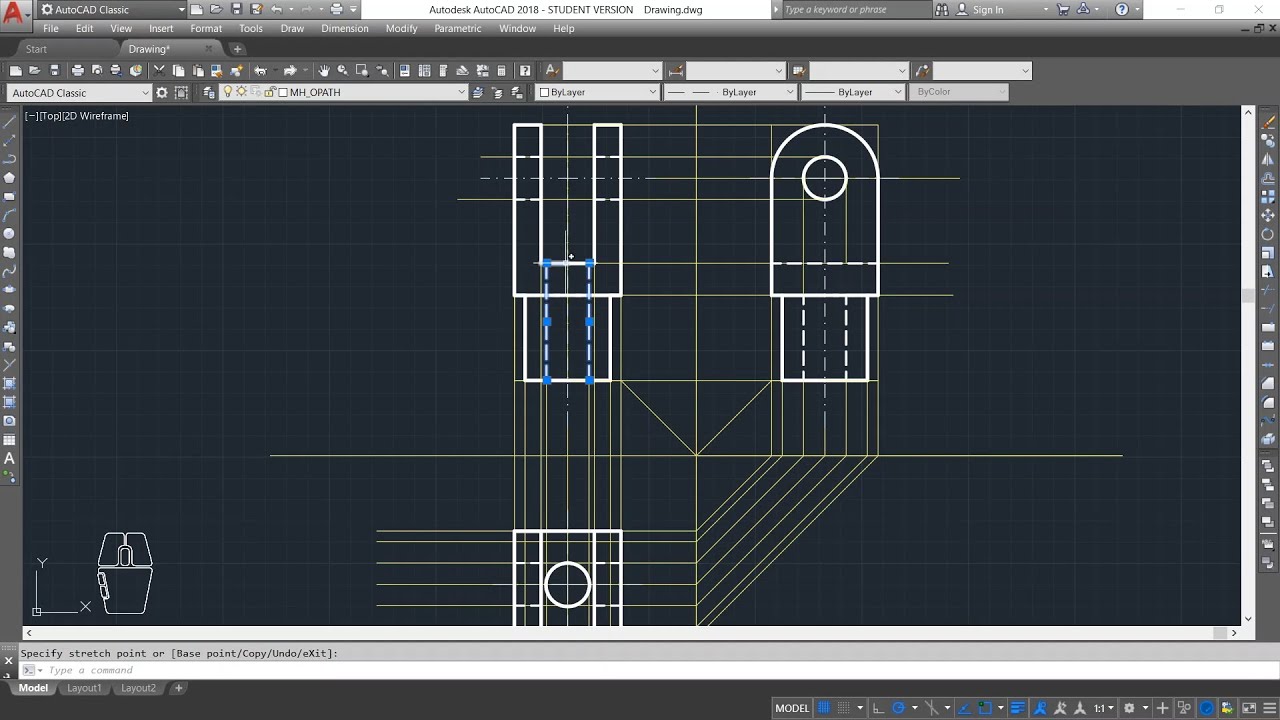Open the Autodesk App Store cart icon
Screen dimensions: 1280x720
1063,9
